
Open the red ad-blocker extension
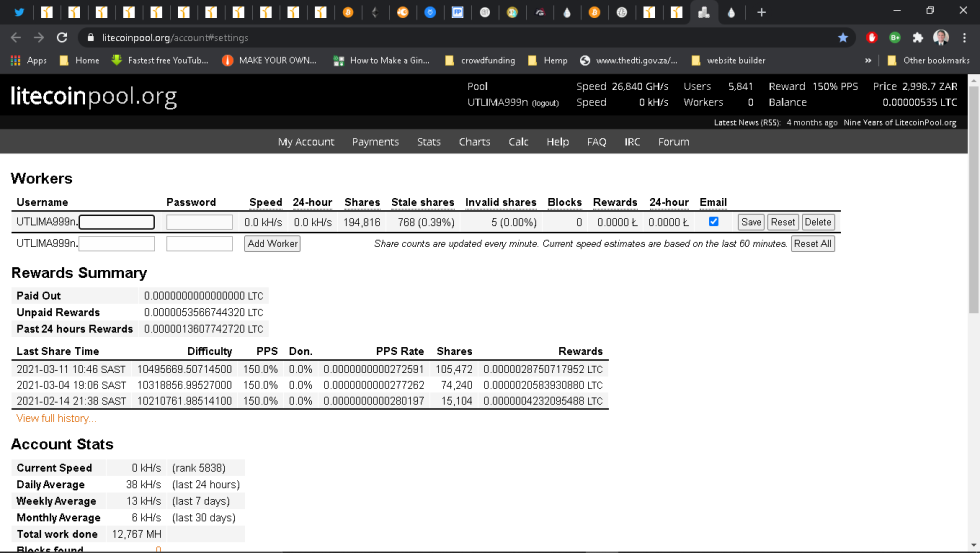coord(872,37)
